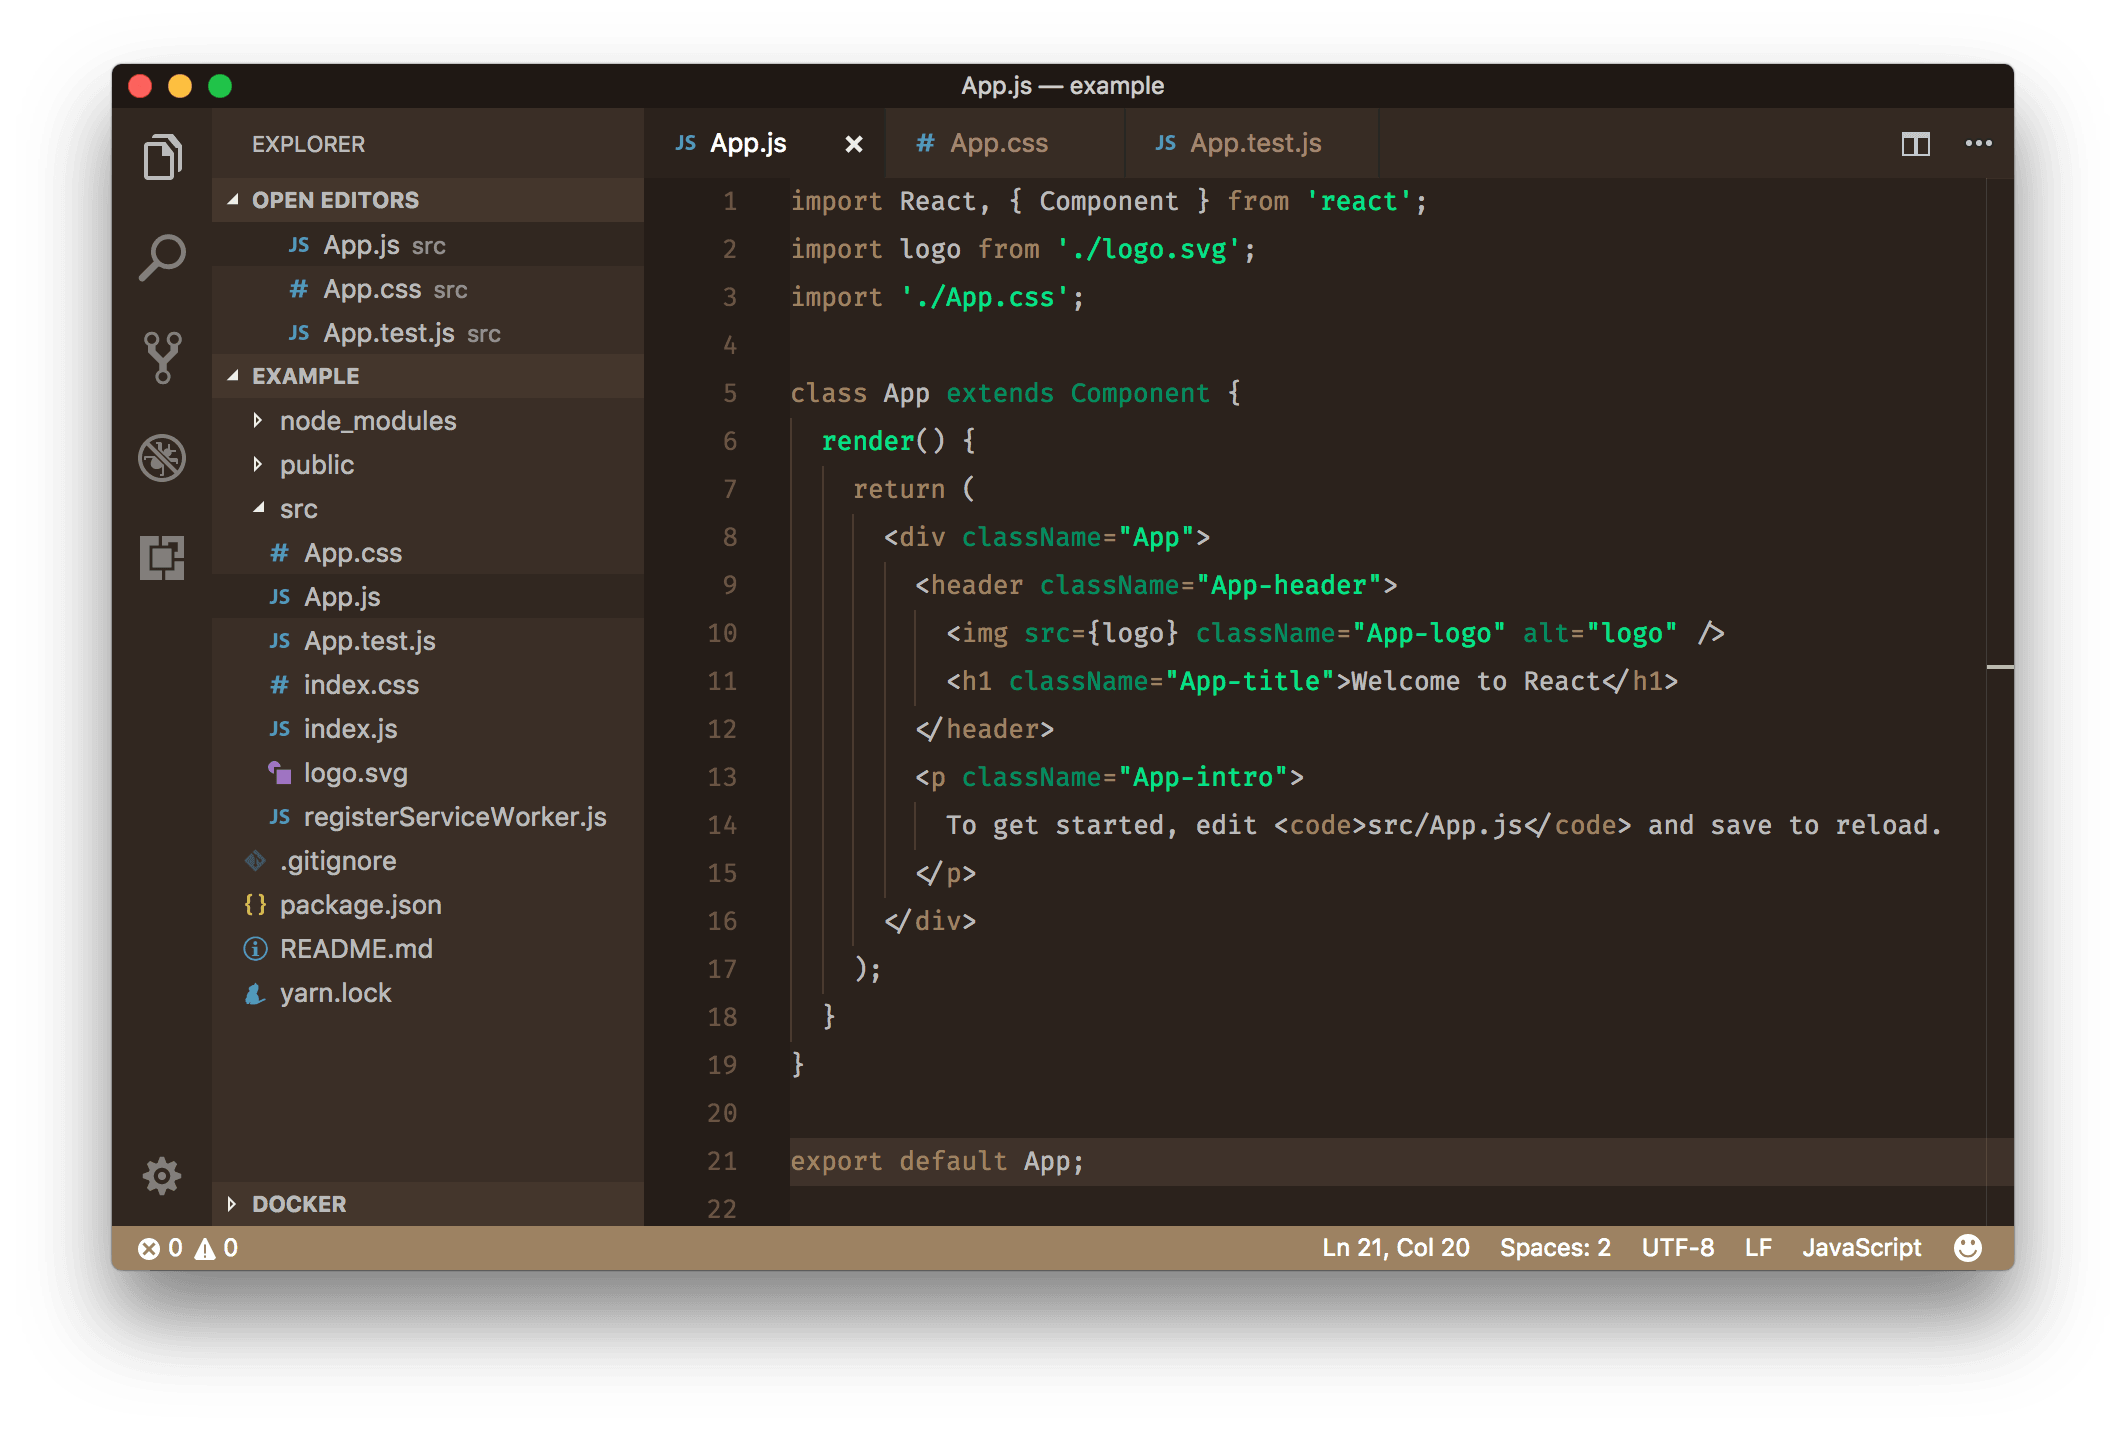Viewport: 2126px width, 1430px height.
Task: Close the App.js tab
Action: point(854,143)
